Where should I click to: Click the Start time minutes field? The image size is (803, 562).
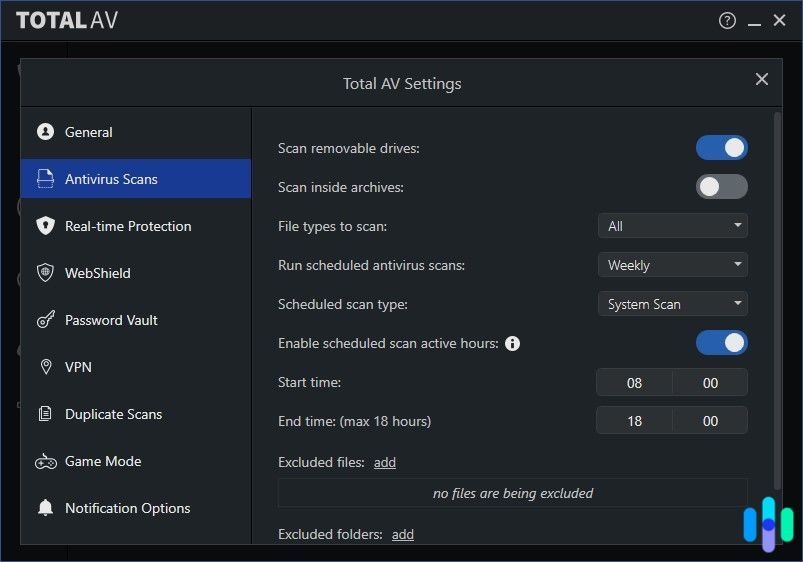(710, 383)
